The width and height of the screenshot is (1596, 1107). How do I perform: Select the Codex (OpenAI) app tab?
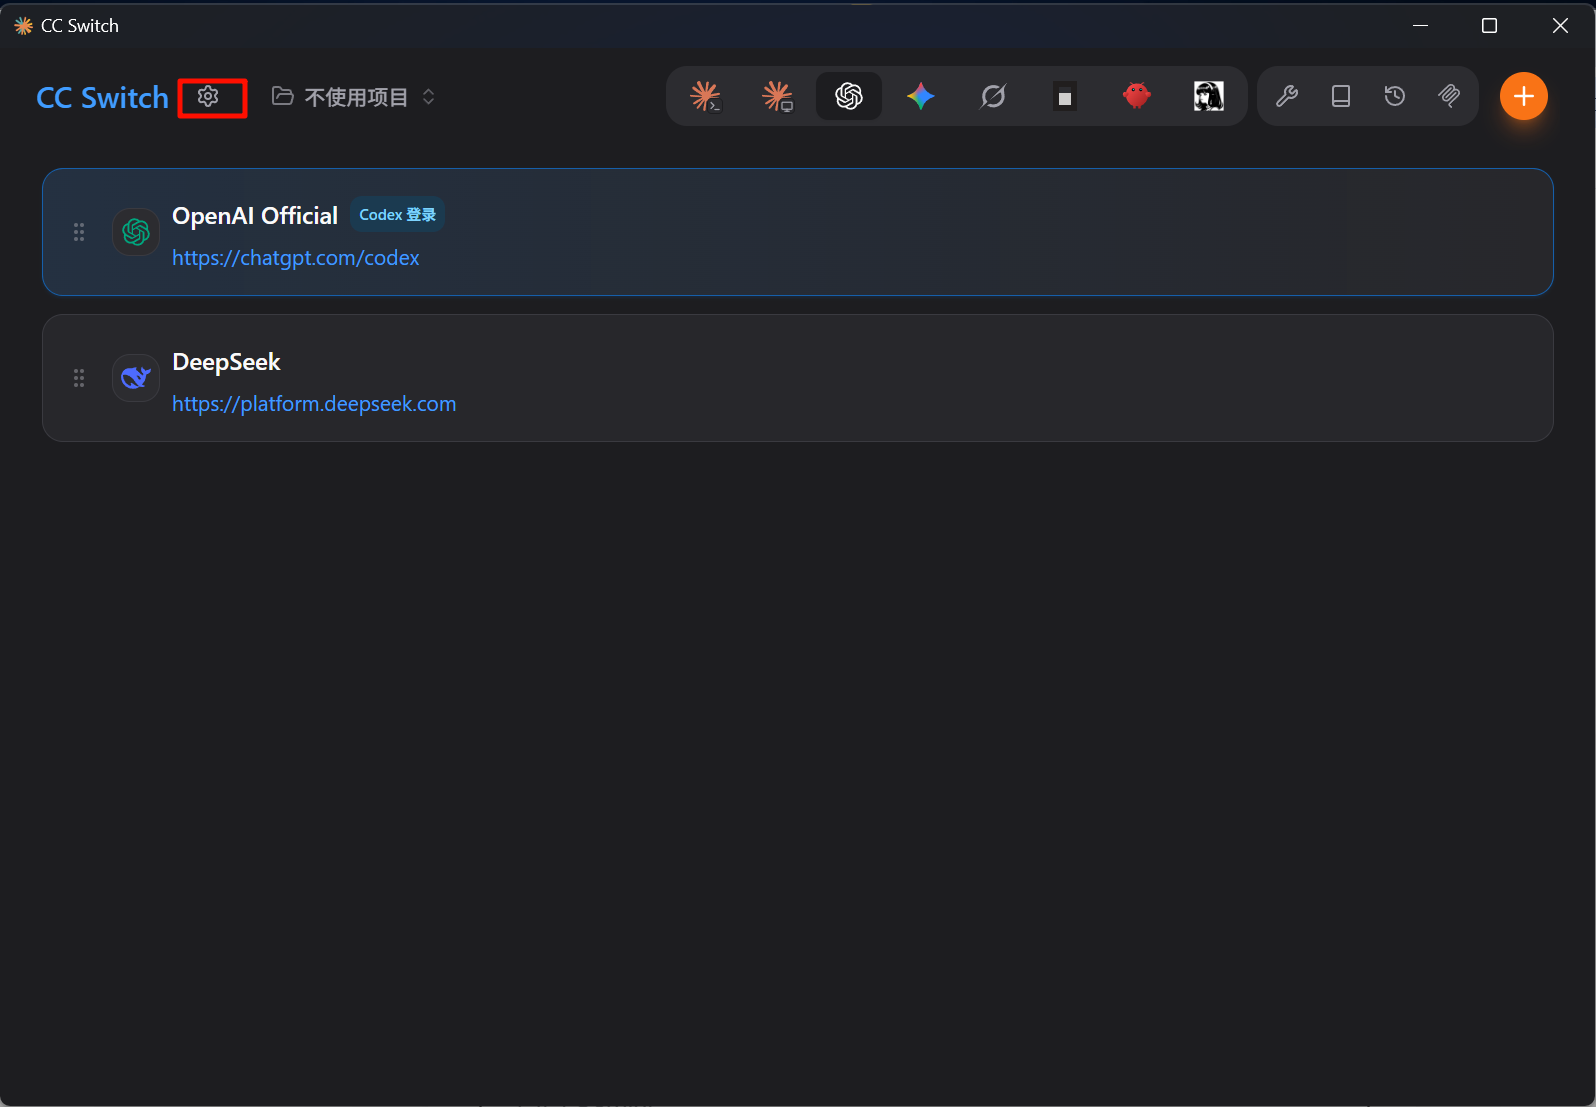(849, 96)
